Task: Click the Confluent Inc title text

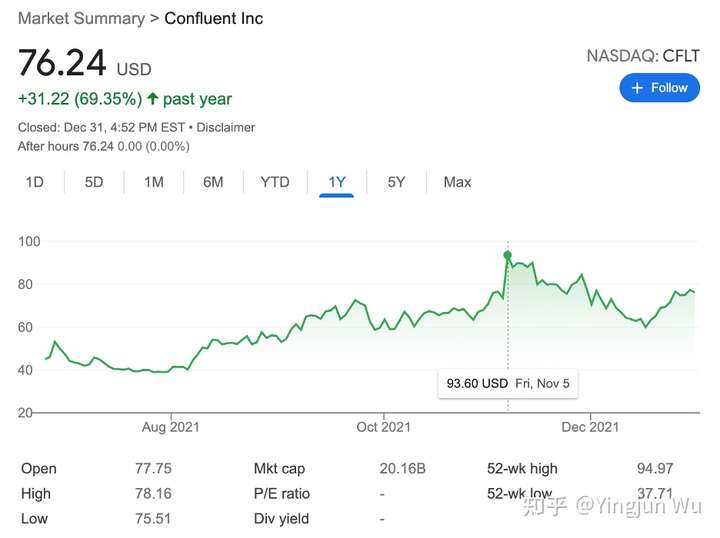Action: [214, 18]
